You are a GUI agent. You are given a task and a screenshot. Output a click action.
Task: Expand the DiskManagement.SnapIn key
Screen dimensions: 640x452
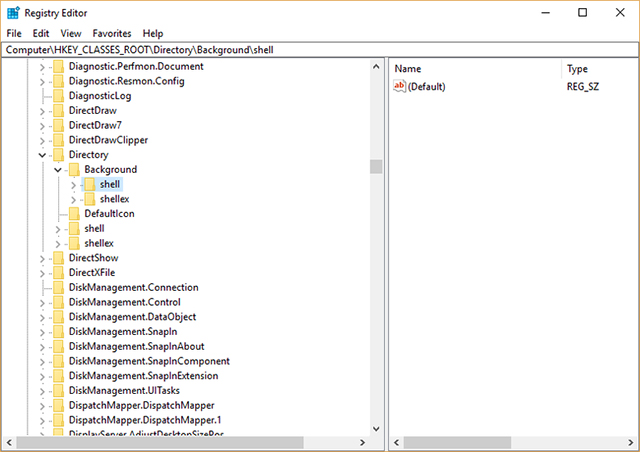pyautogui.click(x=42, y=332)
